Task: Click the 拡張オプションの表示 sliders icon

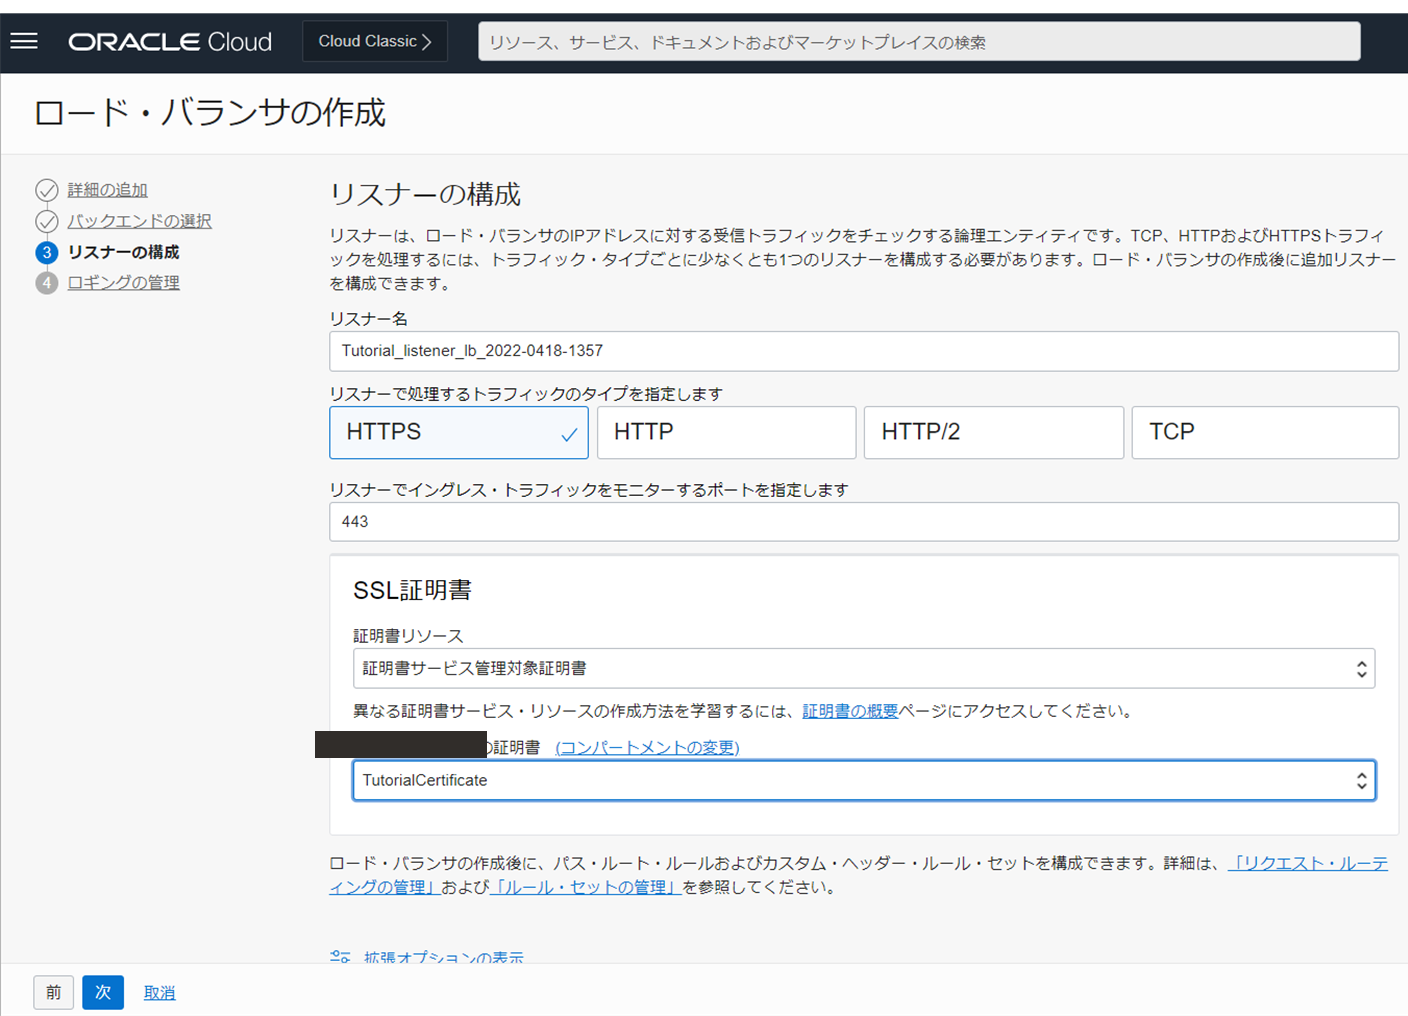Action: [x=340, y=957]
